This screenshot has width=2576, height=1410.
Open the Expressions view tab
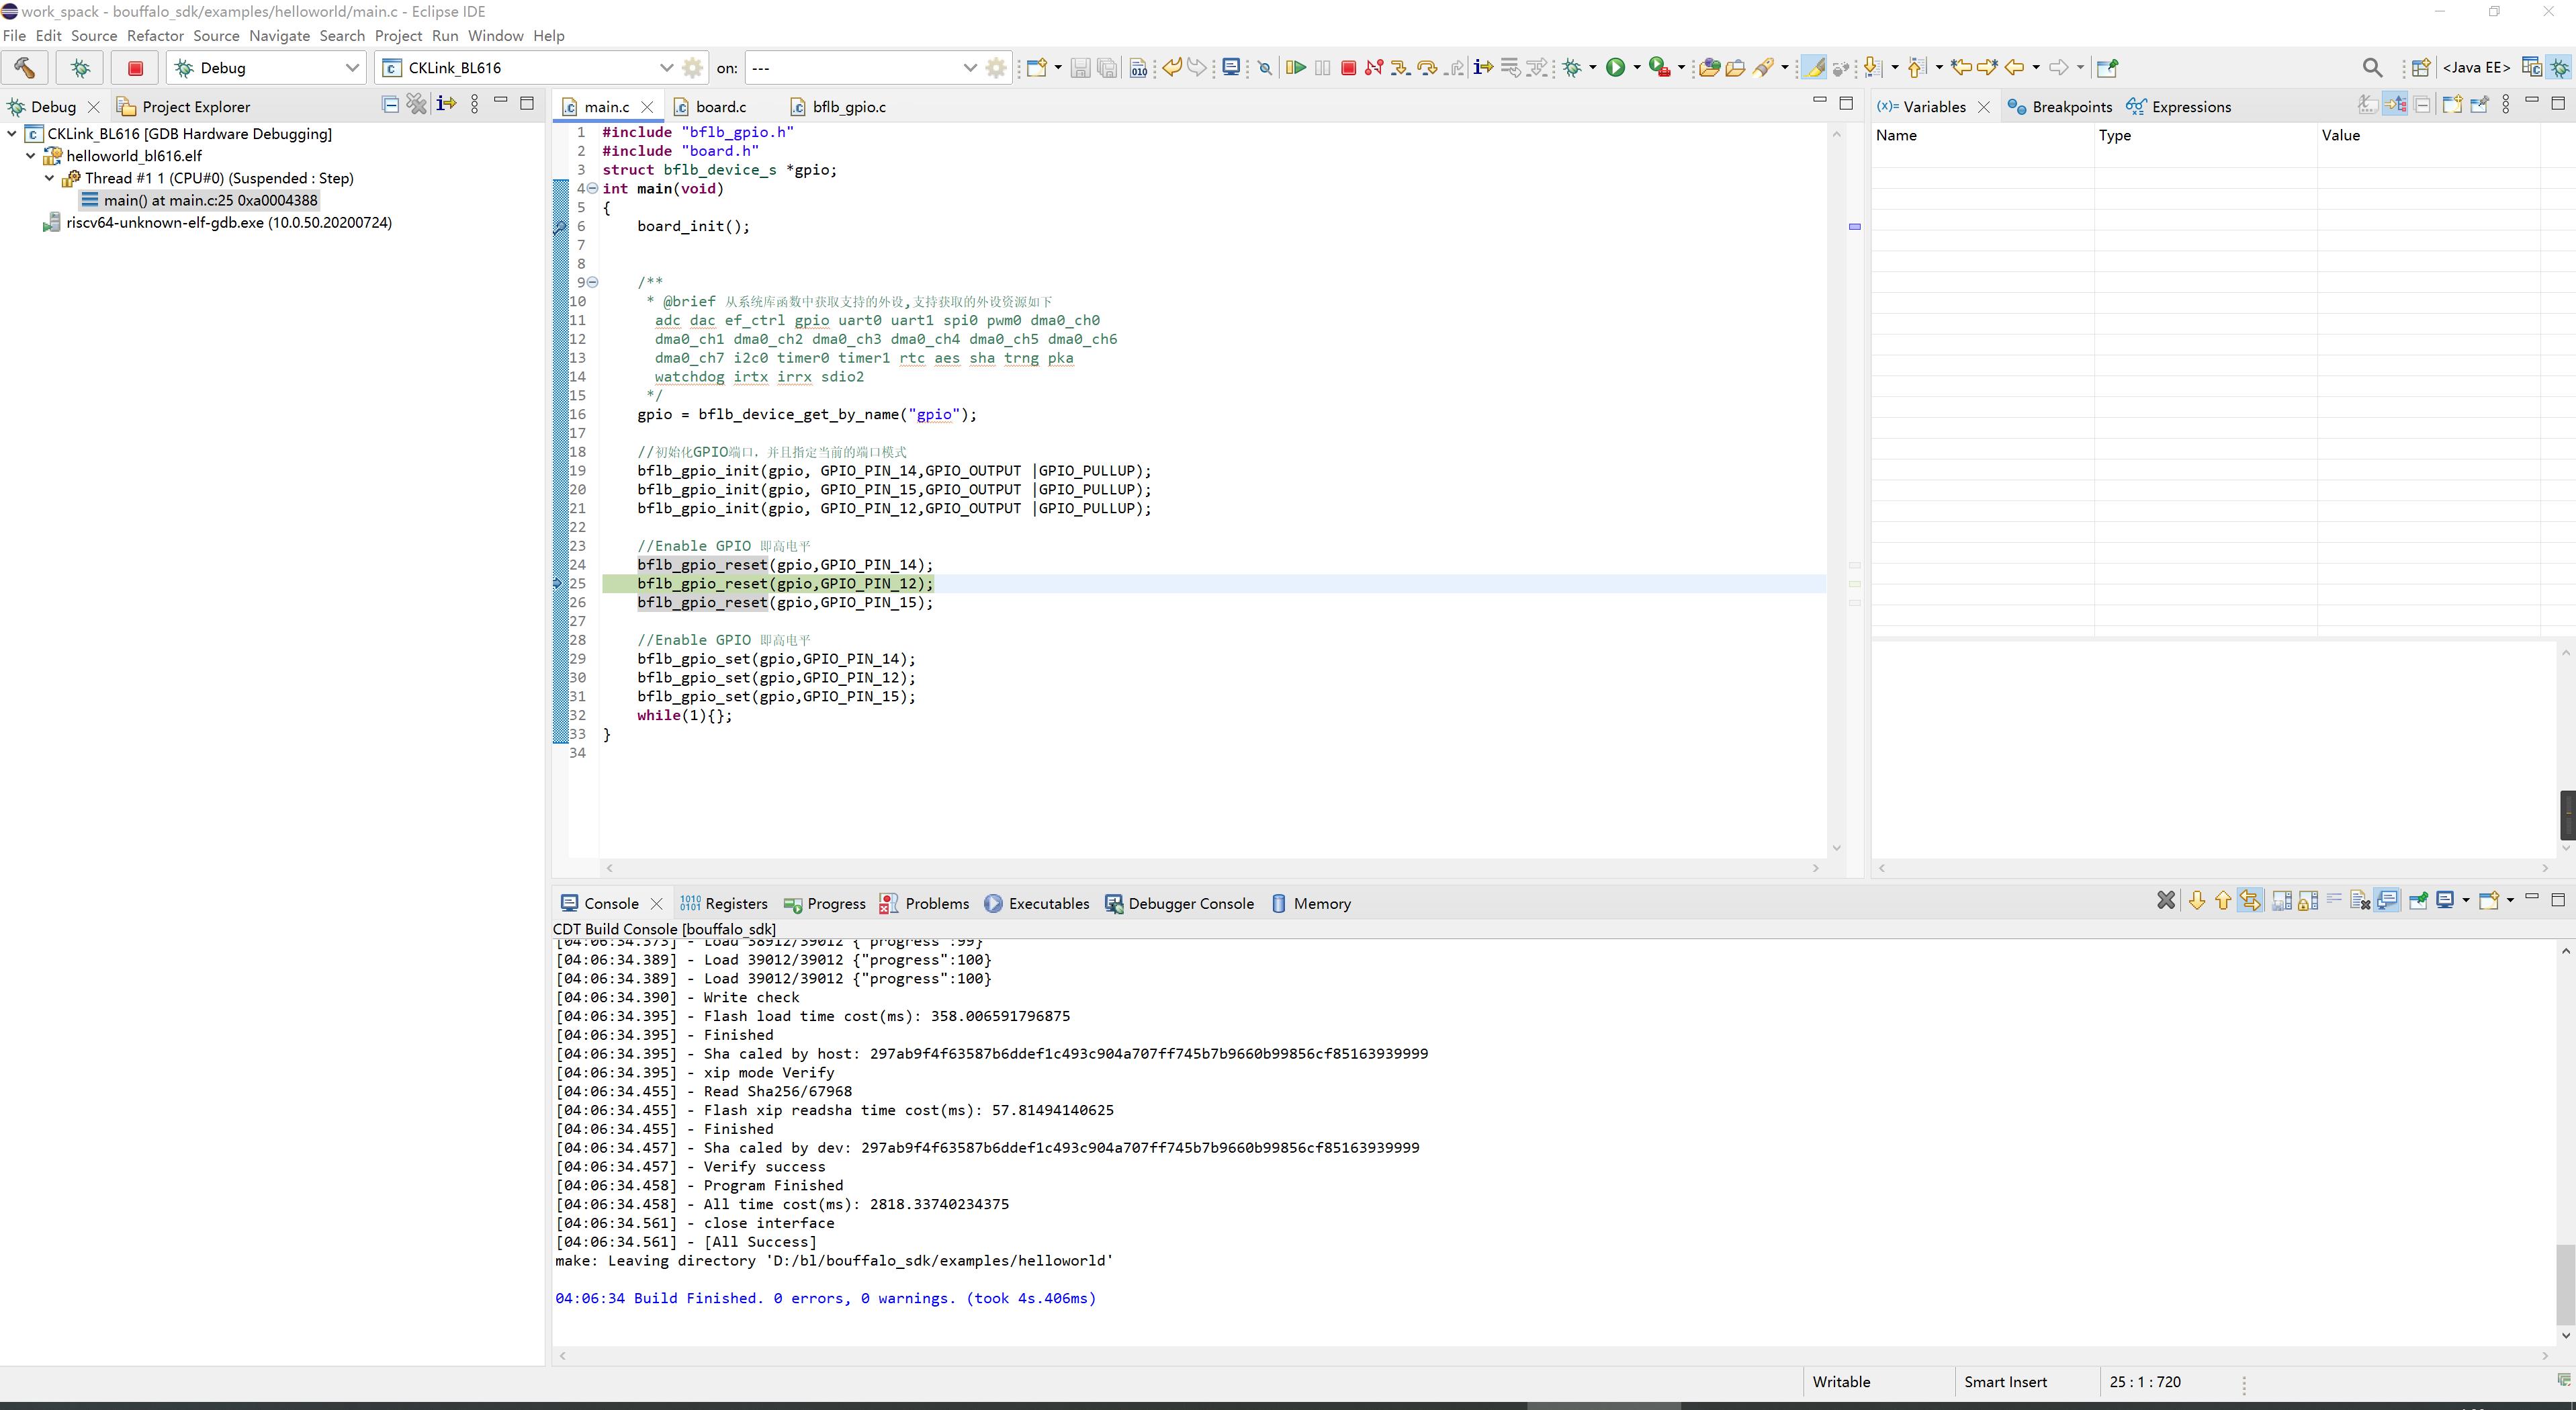pyautogui.click(x=2179, y=106)
